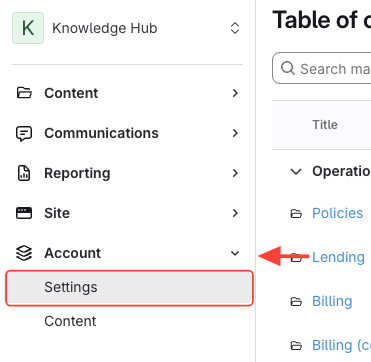
Task: Click folder icon beside Billing (c… row
Action: 296,346
